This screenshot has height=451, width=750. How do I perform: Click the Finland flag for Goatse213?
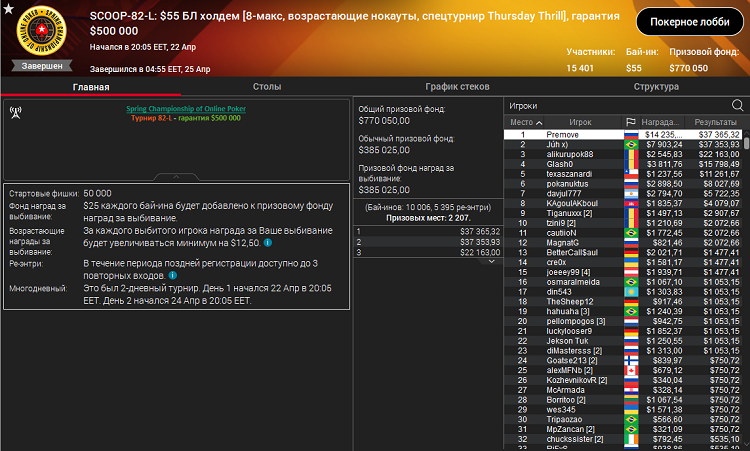coord(631,361)
